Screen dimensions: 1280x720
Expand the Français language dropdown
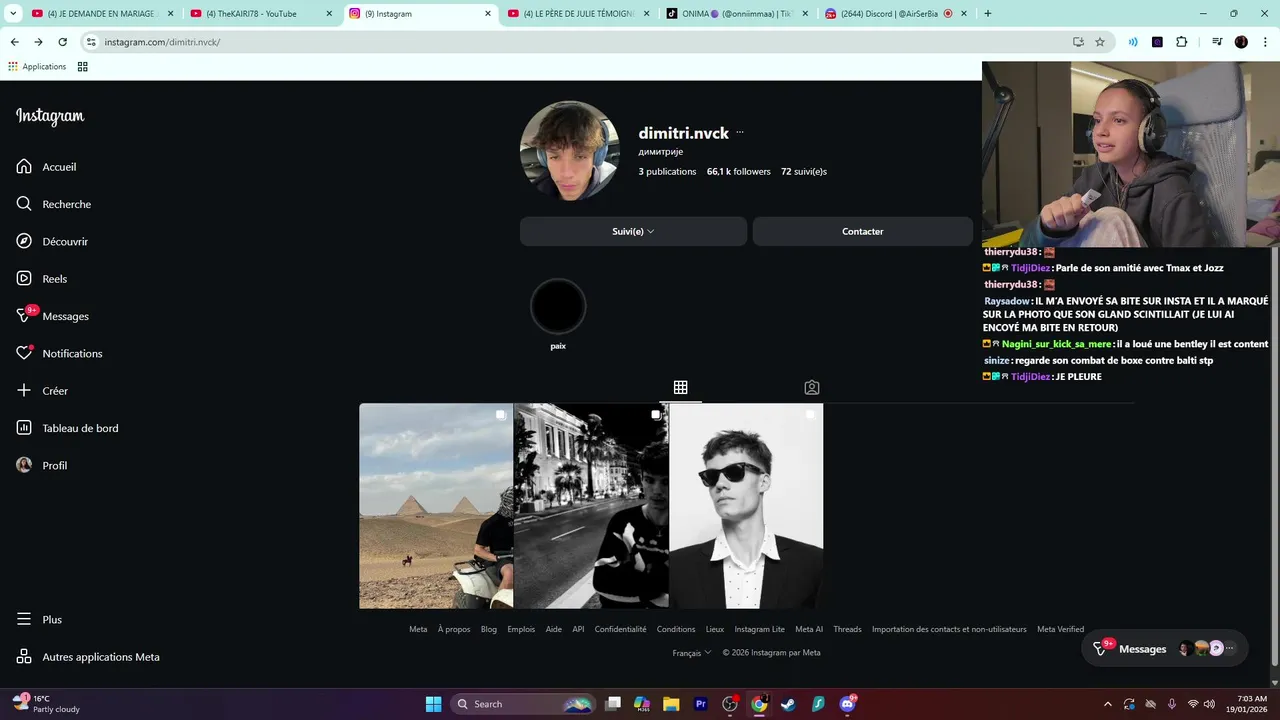(692, 653)
